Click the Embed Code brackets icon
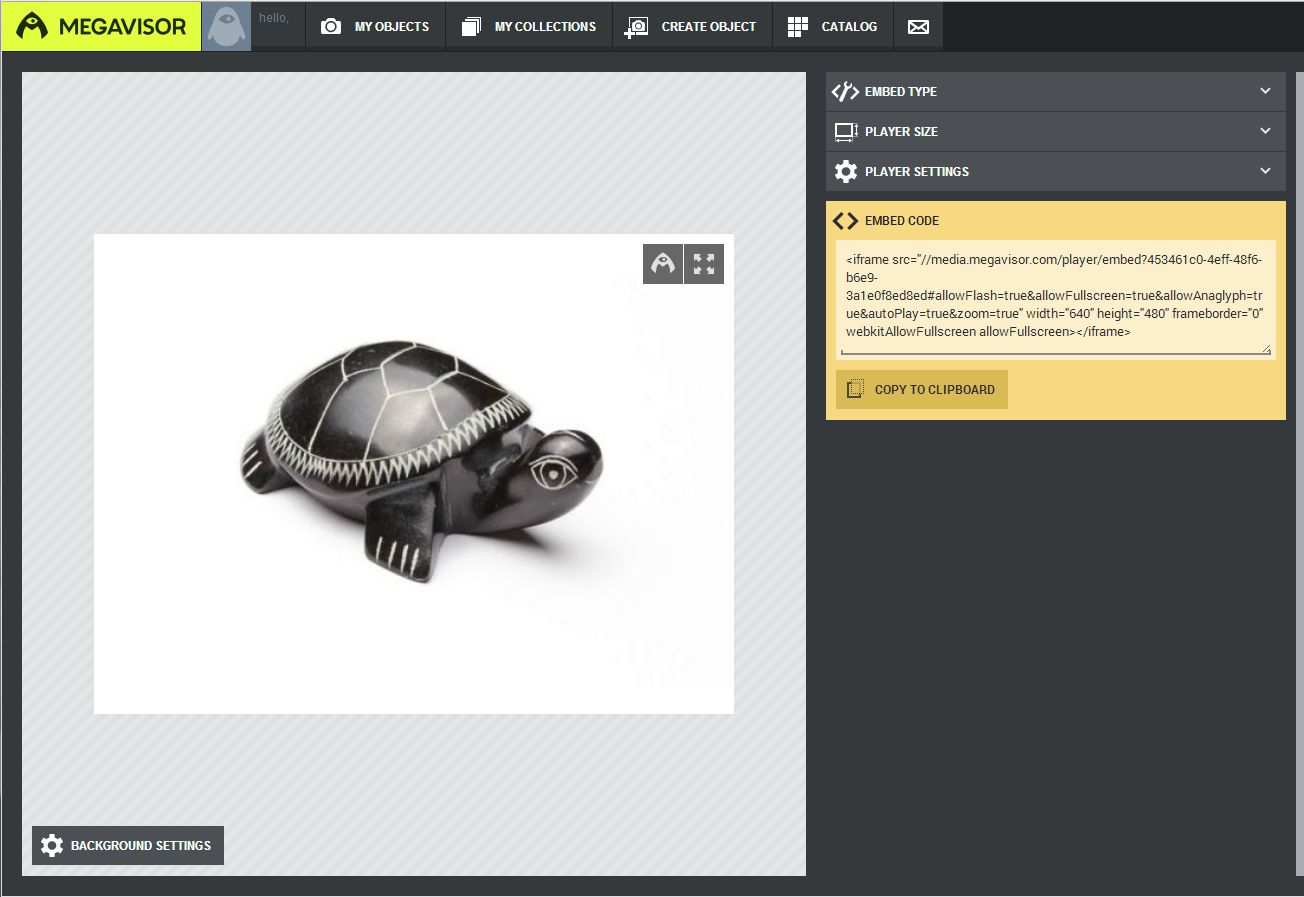The height and width of the screenshot is (897, 1304). click(x=846, y=221)
